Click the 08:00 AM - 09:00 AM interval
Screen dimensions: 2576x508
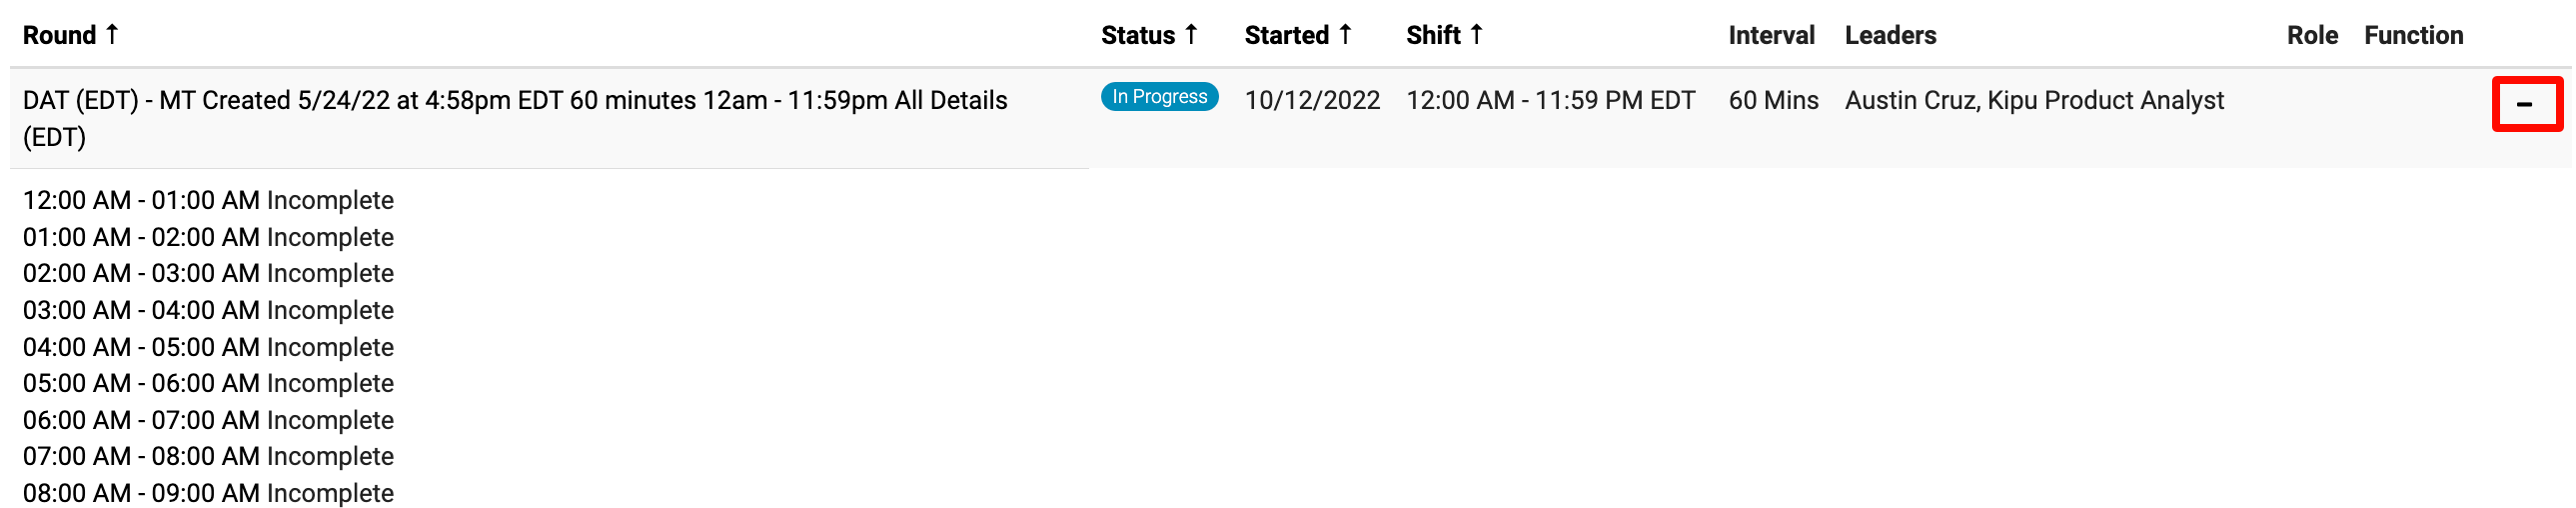coord(208,494)
